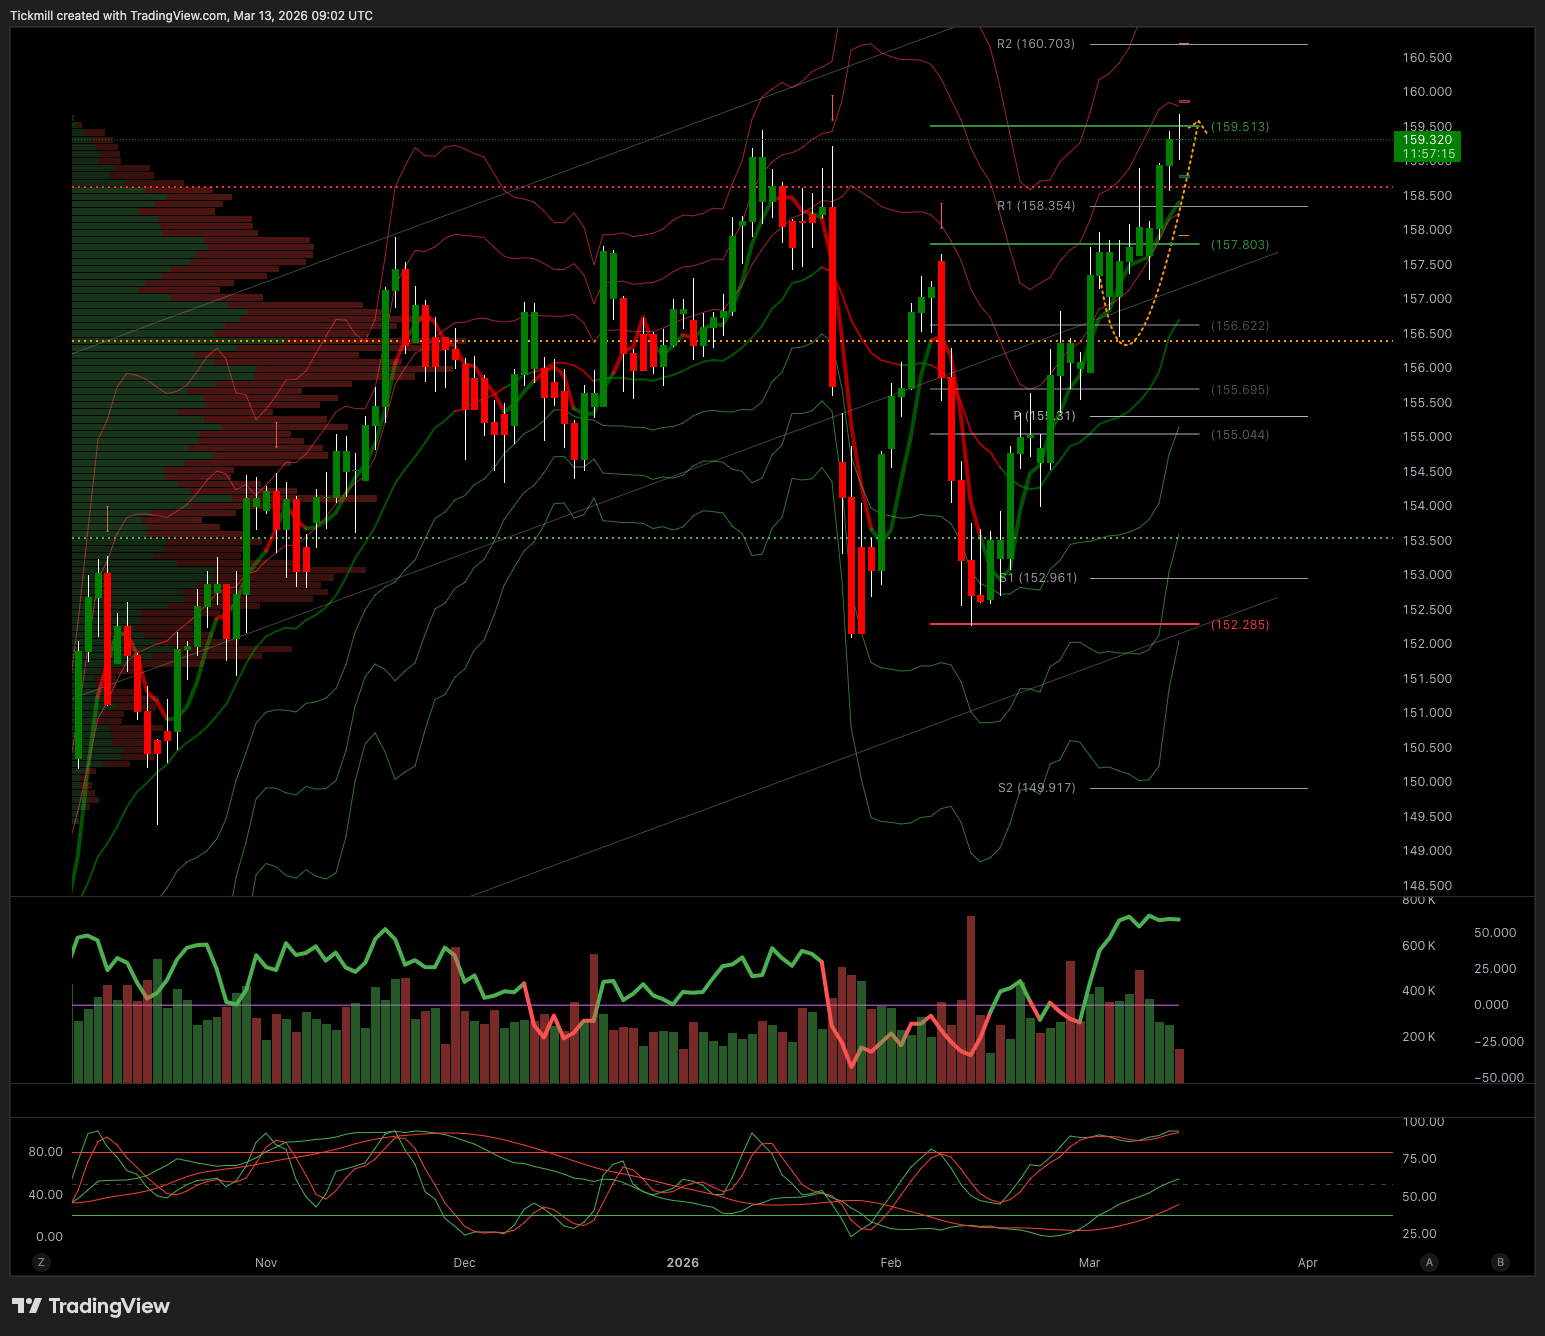Toggle the B scale button at bottom right
Viewport: 1545px width, 1336px height.
(1499, 1262)
